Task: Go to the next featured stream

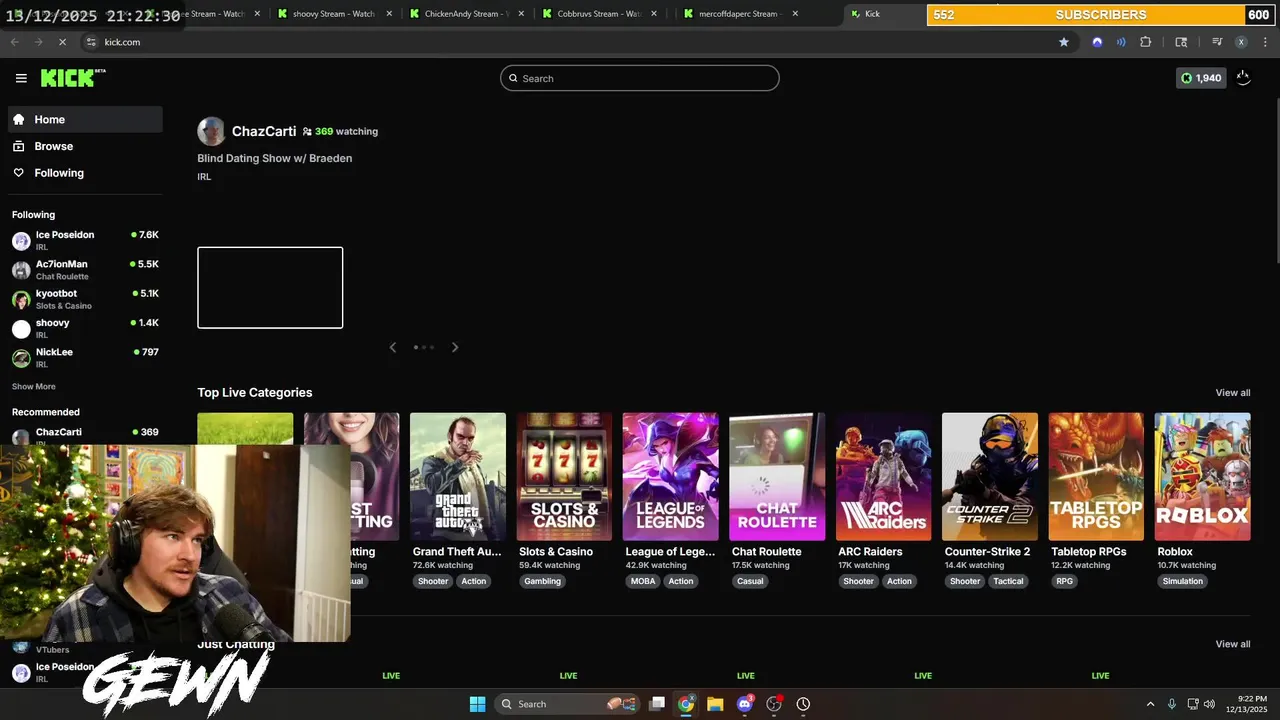Action: click(455, 347)
